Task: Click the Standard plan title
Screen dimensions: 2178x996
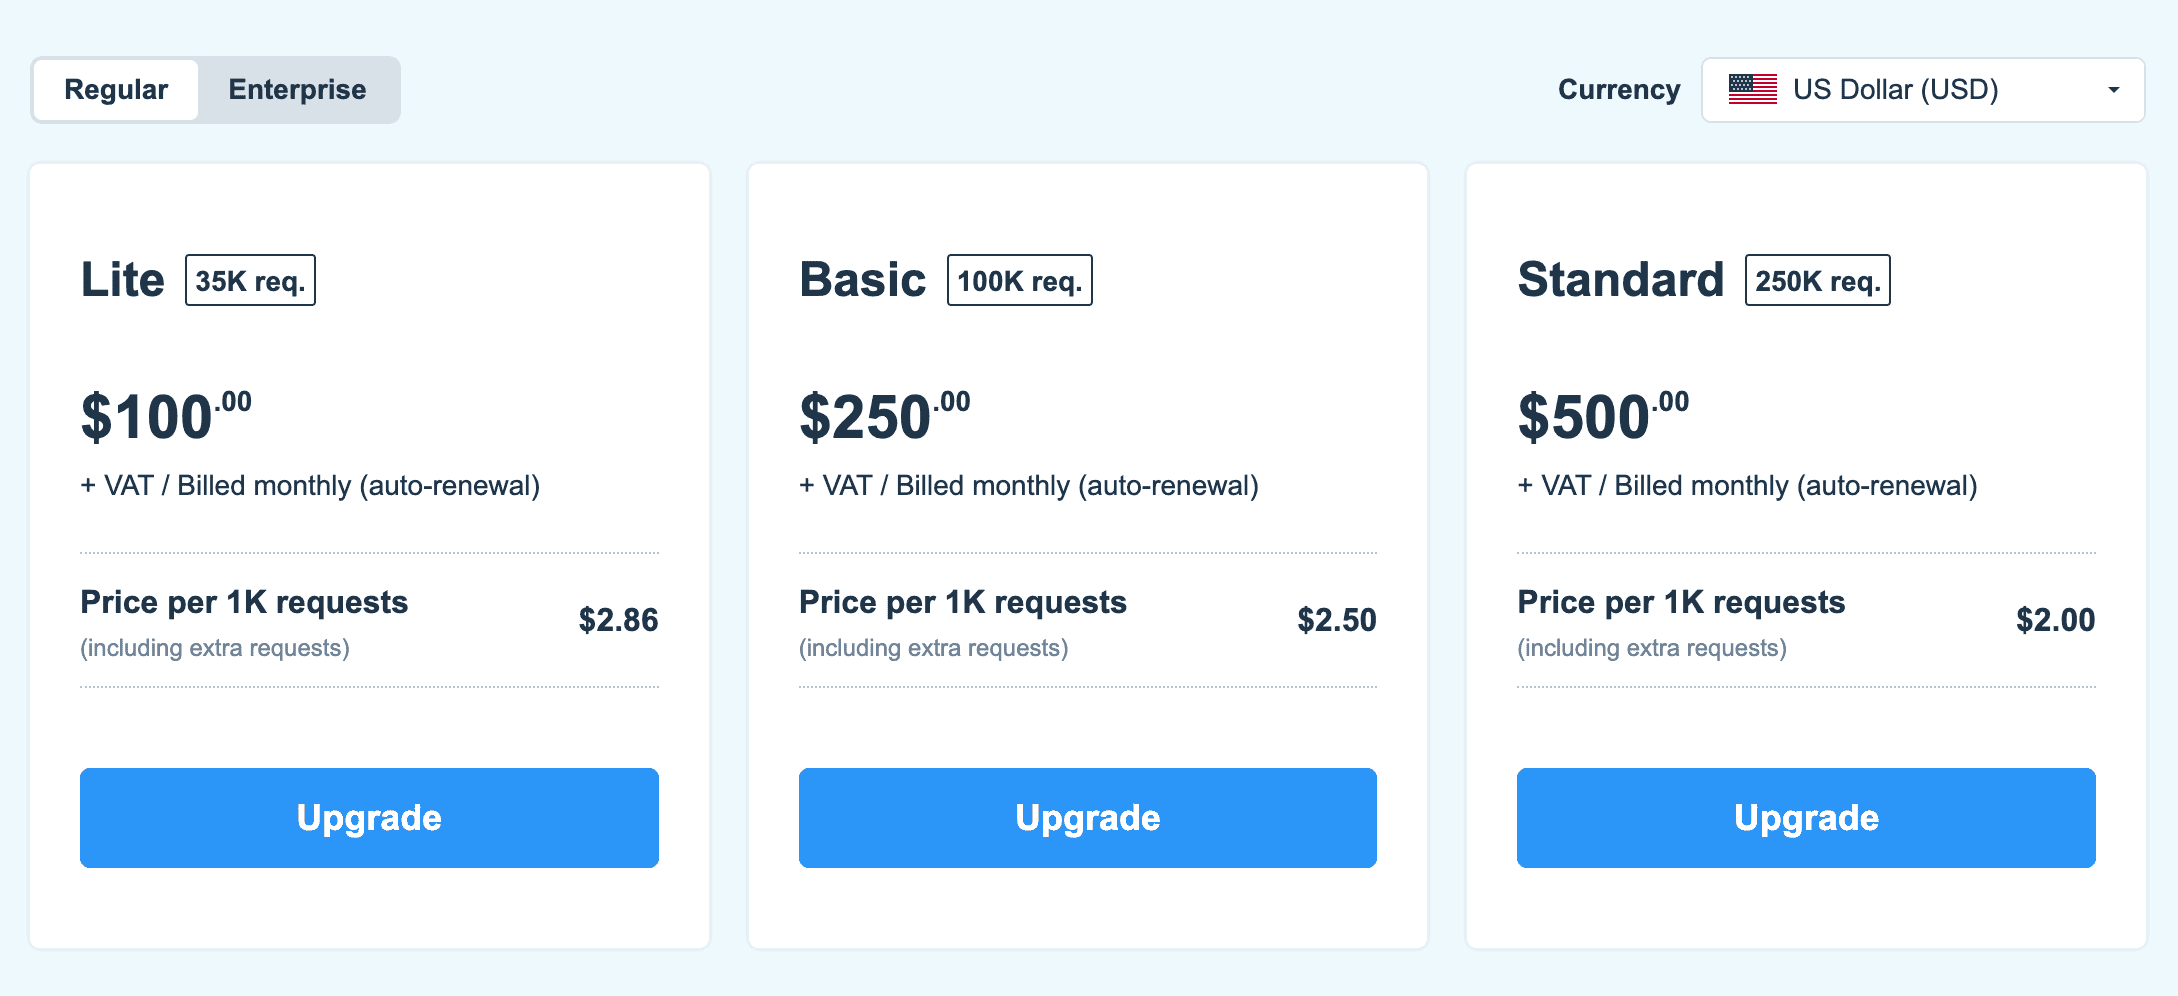Action: tap(1621, 280)
